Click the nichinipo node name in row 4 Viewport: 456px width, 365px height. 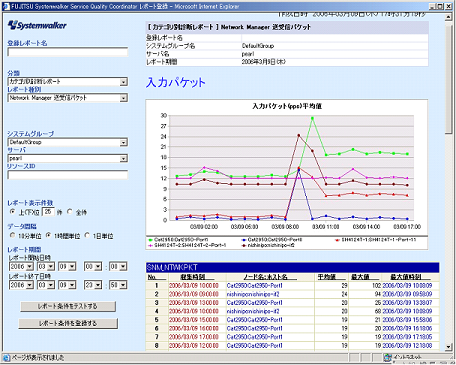click(x=253, y=311)
